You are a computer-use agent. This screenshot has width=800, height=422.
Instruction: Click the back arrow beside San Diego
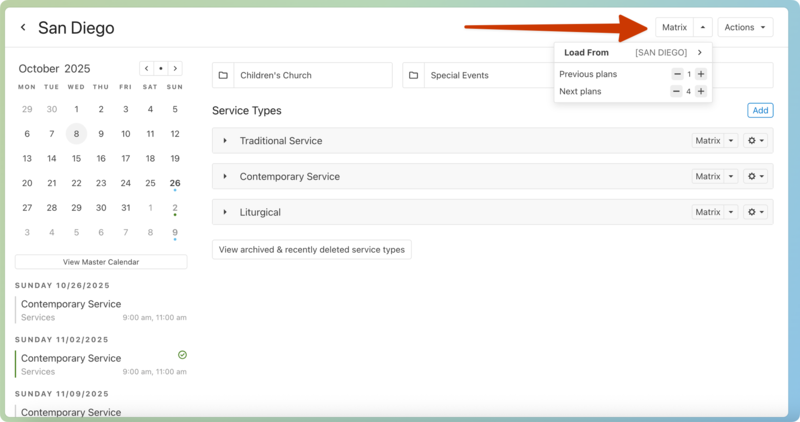point(23,28)
